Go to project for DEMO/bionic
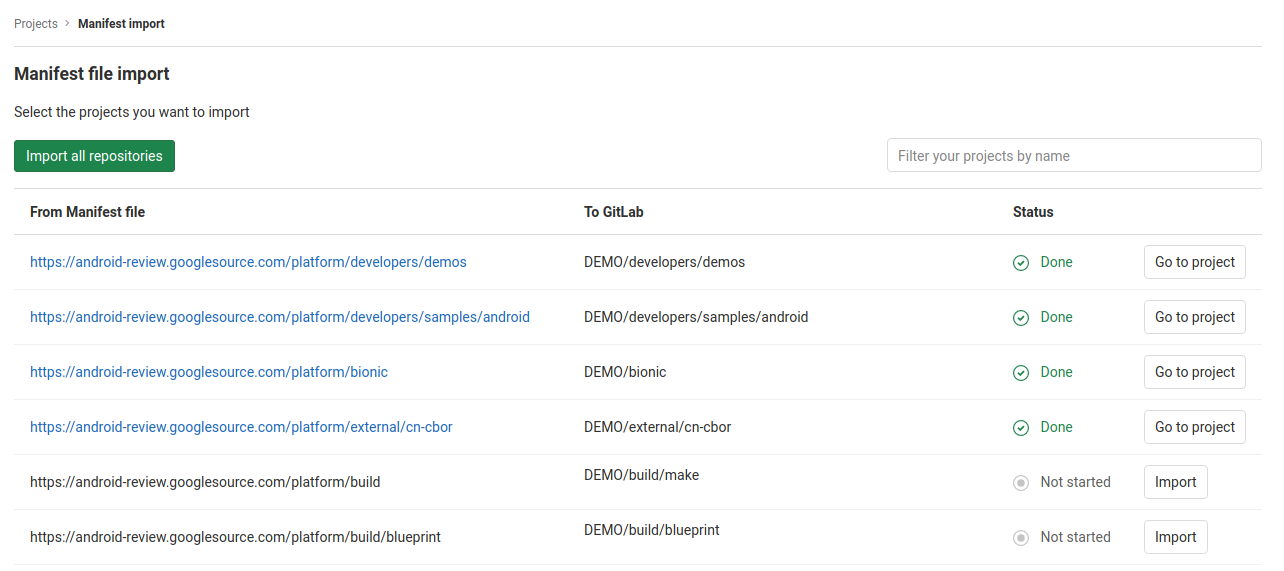Image resolution: width=1284 pixels, height=571 pixels. point(1194,372)
